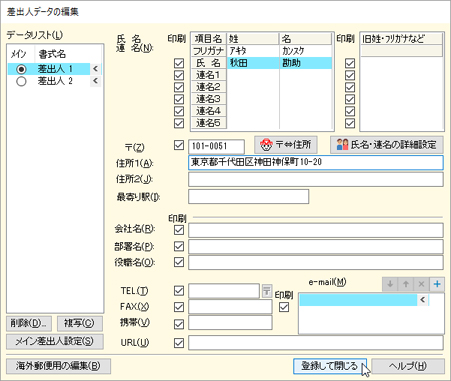Screen dimensions: 451x381
Task: Toggle the 会社名 print checkbox
Action: tap(179, 230)
